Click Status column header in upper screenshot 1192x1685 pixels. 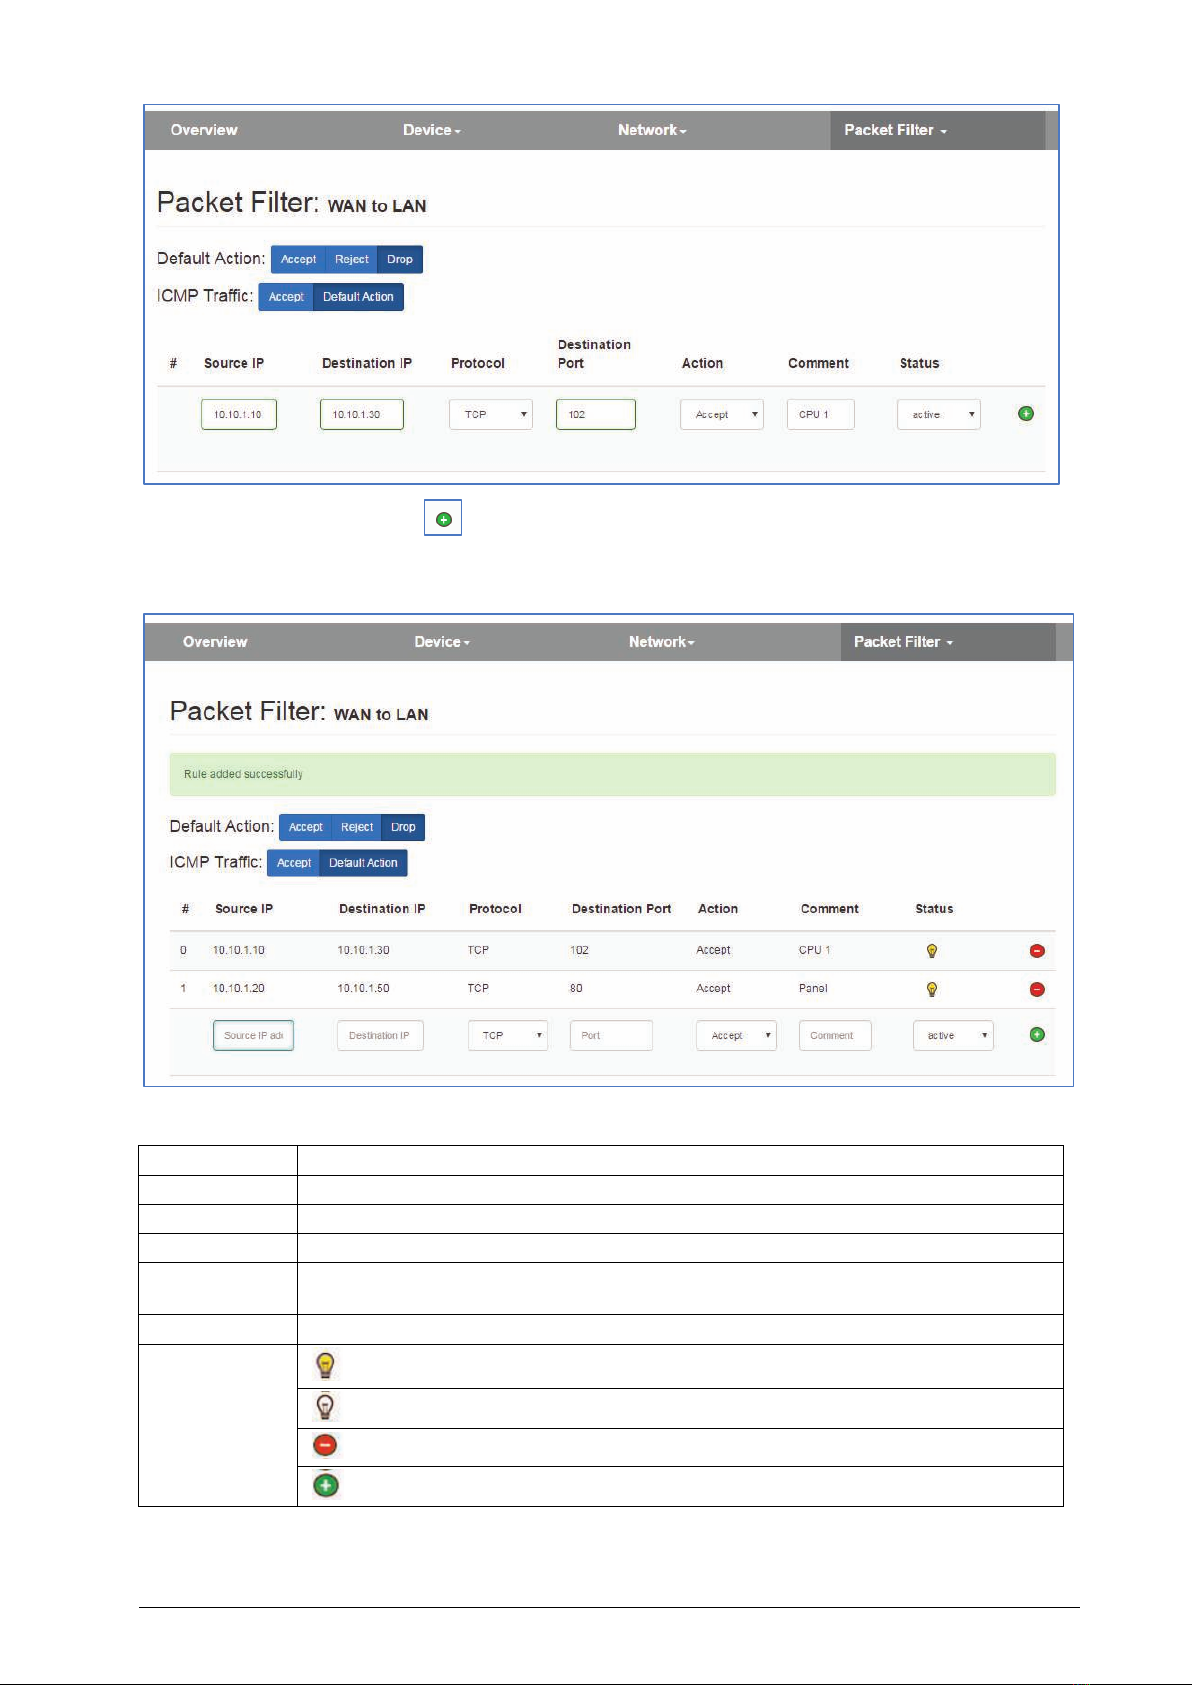(x=919, y=363)
